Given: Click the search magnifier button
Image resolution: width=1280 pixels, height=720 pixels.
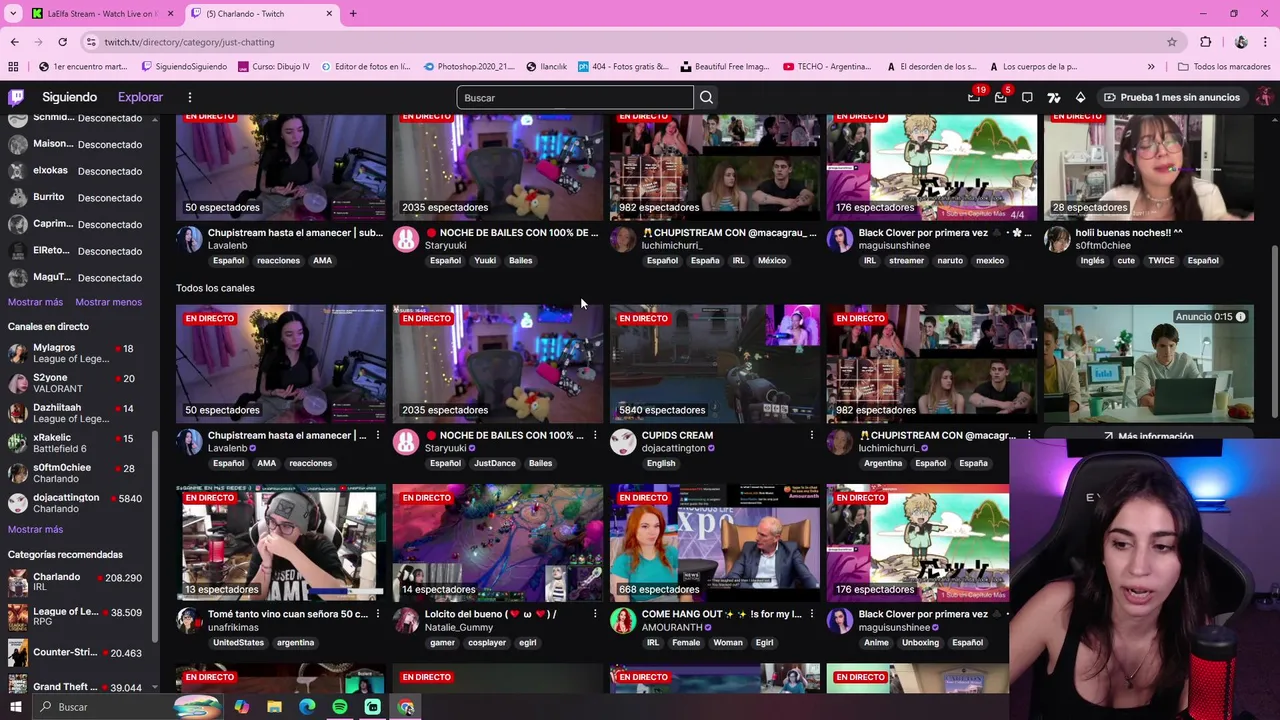Looking at the screenshot, I should click(x=706, y=97).
